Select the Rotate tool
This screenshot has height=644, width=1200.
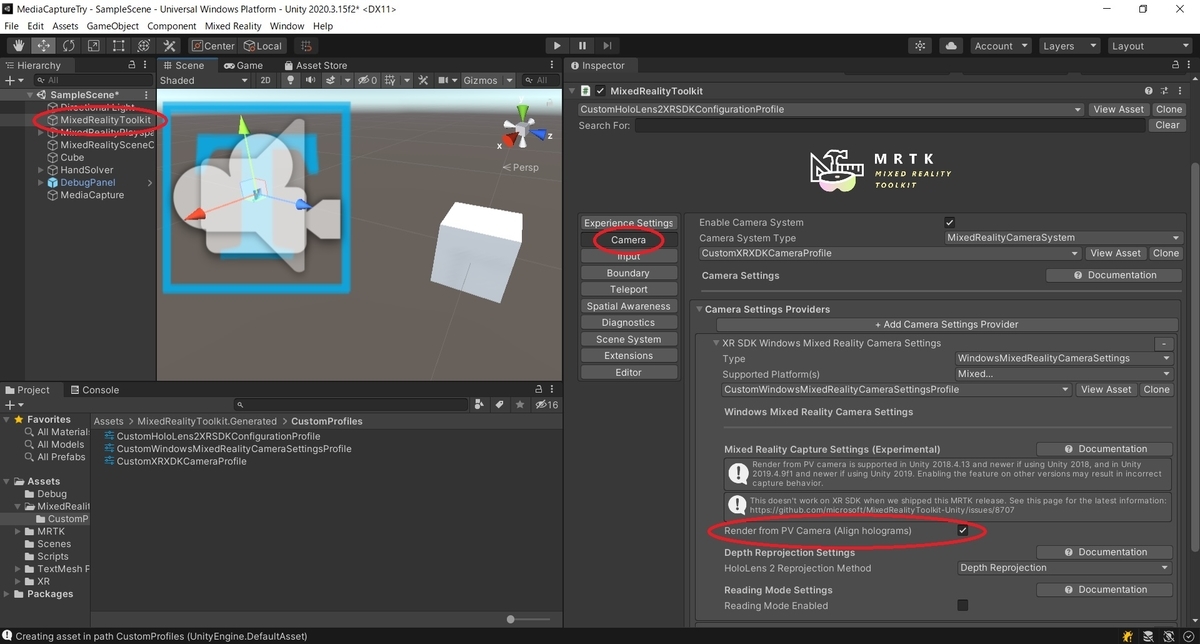coord(68,46)
